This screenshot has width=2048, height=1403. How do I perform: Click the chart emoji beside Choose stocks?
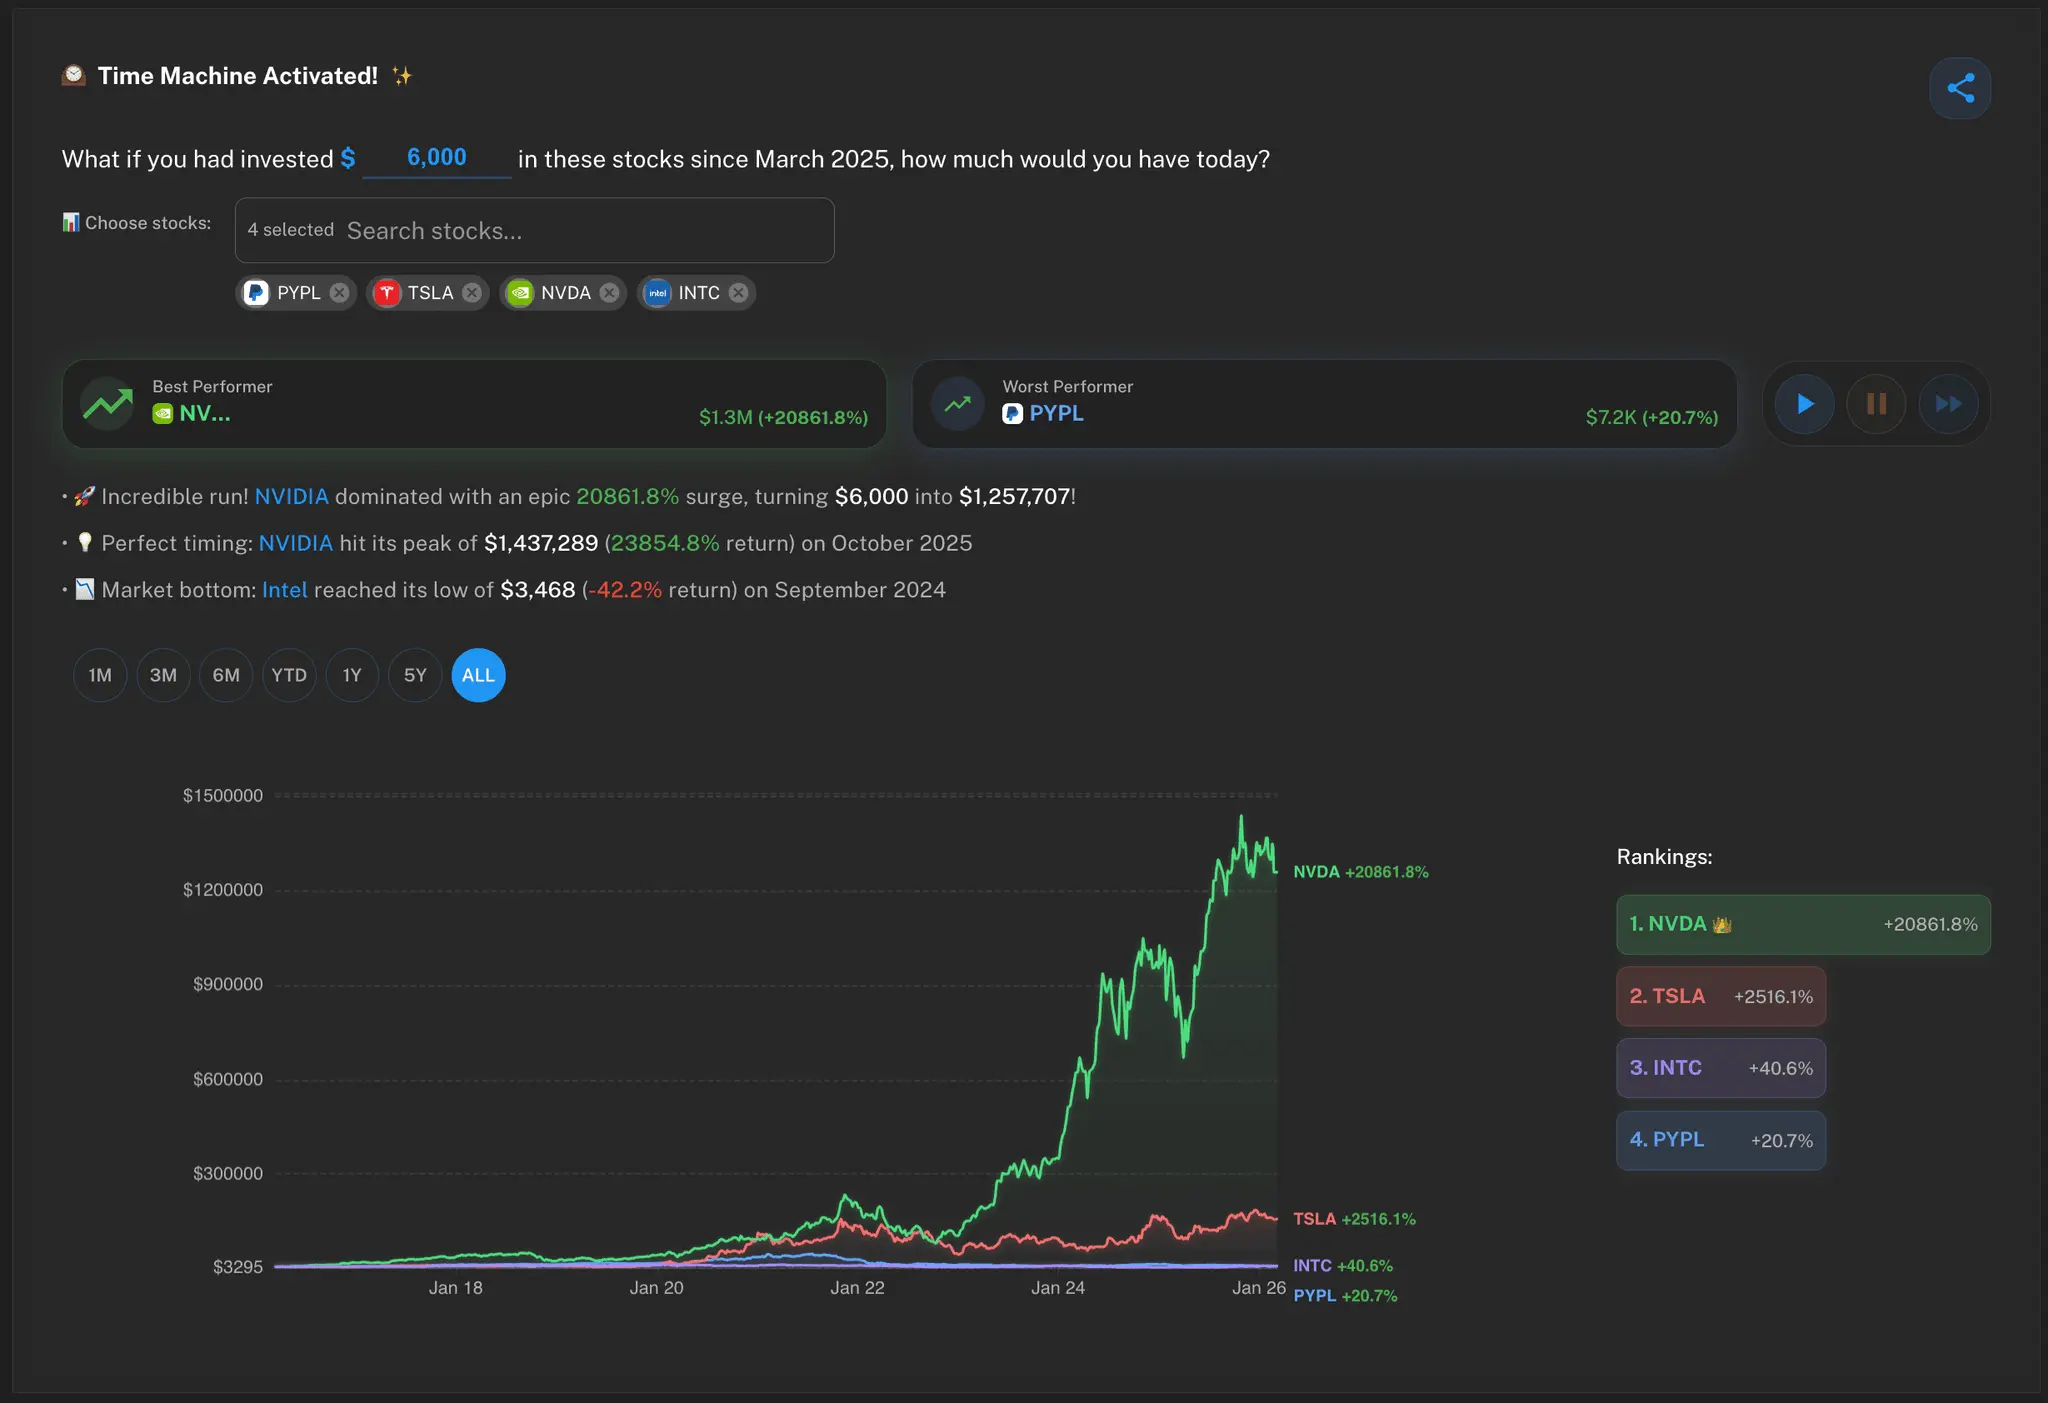pos(71,222)
